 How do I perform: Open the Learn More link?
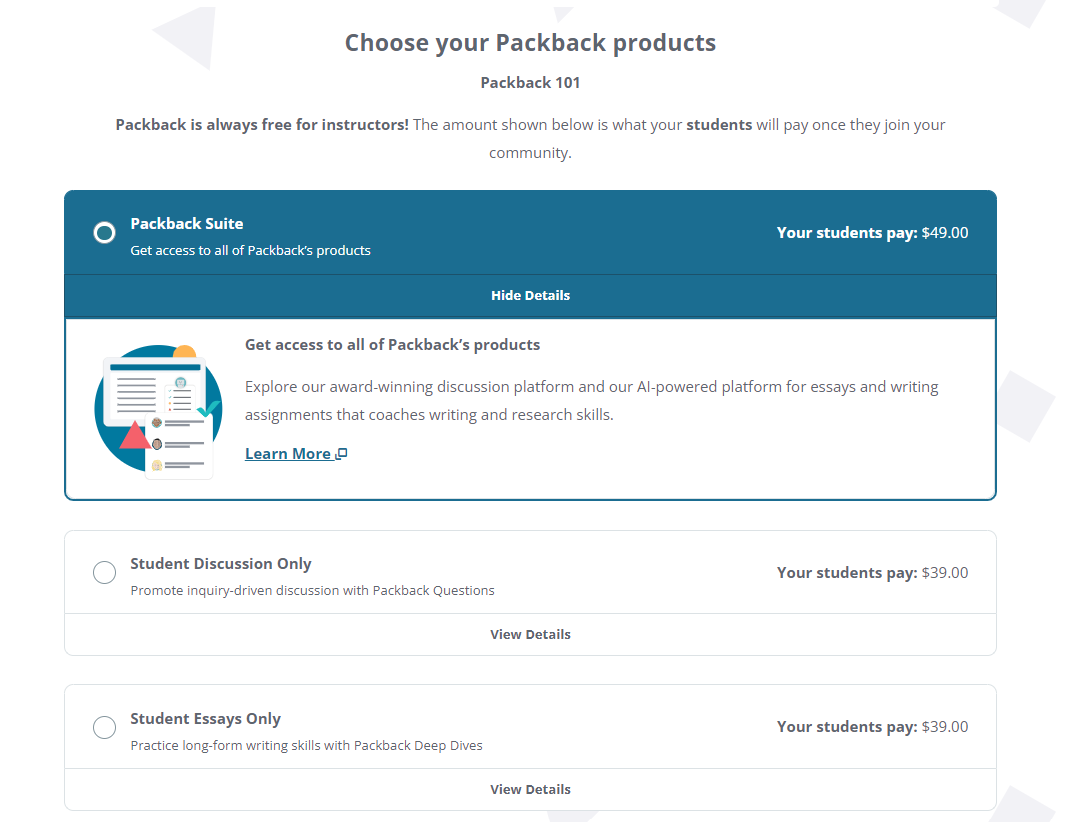point(287,452)
